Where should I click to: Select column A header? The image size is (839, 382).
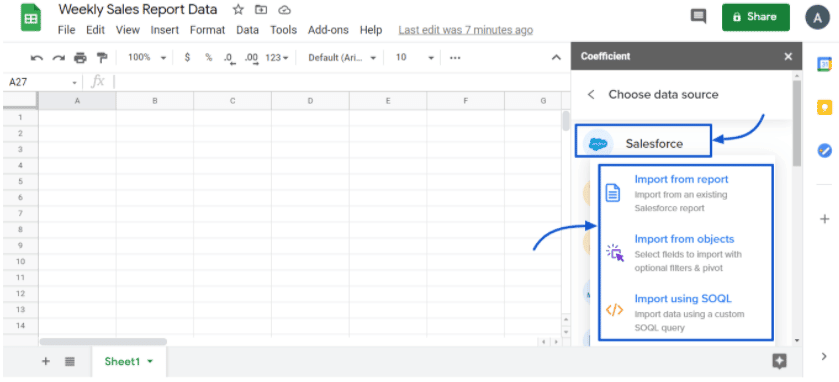tap(77, 101)
